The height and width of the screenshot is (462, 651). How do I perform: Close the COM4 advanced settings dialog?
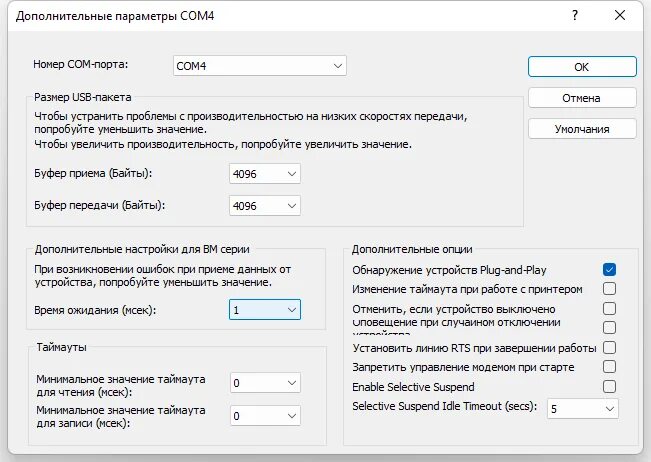[x=621, y=16]
